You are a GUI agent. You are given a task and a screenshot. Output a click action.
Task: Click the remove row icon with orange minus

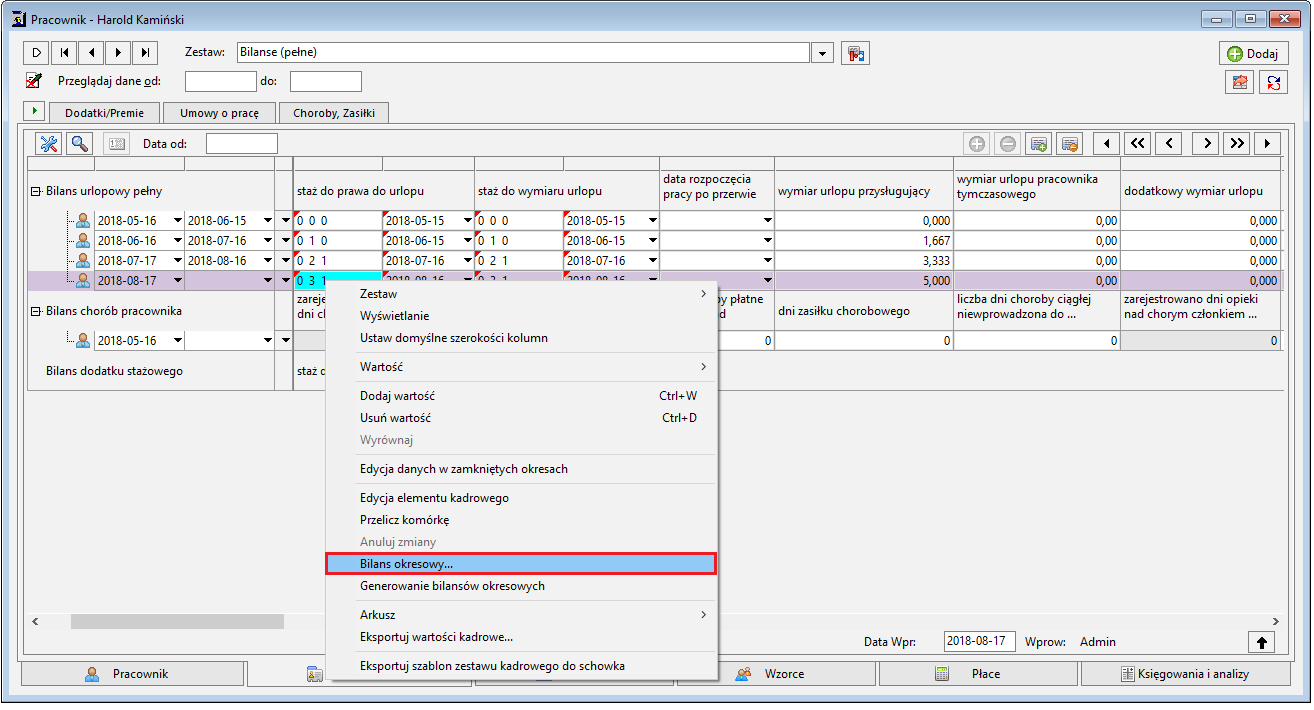coord(1069,144)
